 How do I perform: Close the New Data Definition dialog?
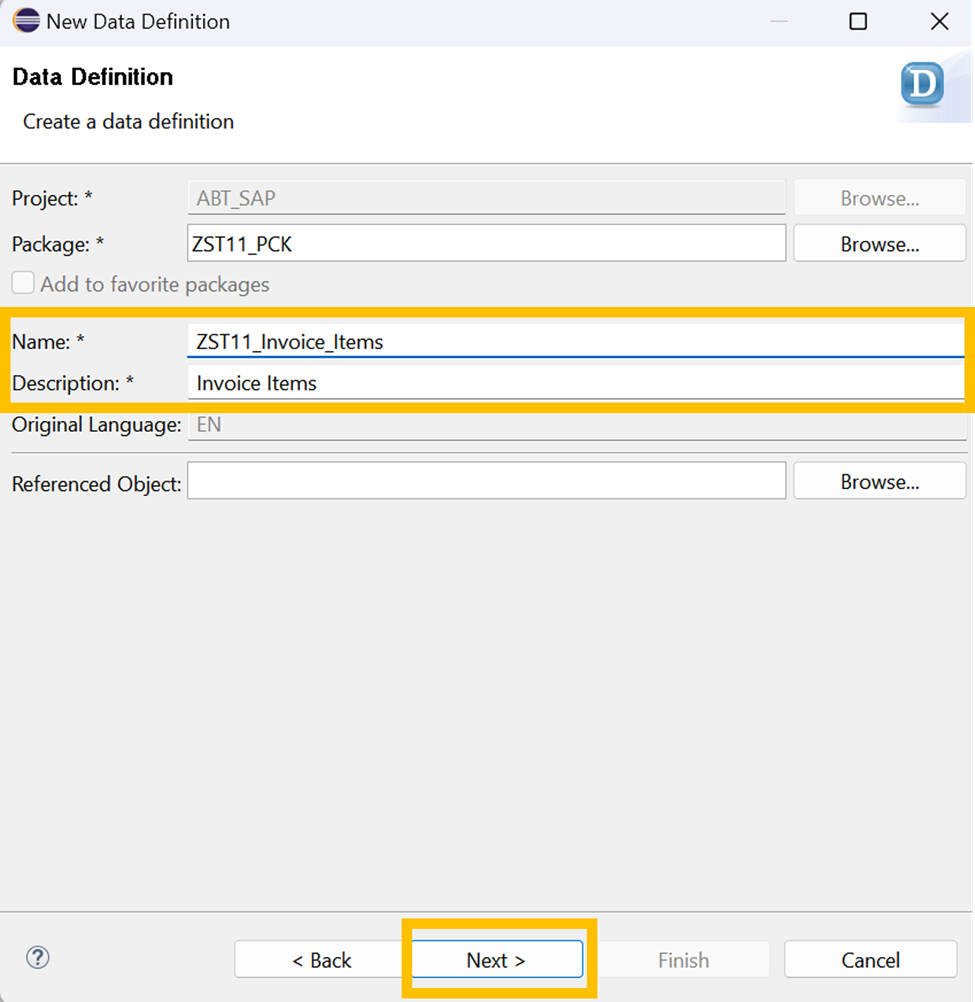939,21
